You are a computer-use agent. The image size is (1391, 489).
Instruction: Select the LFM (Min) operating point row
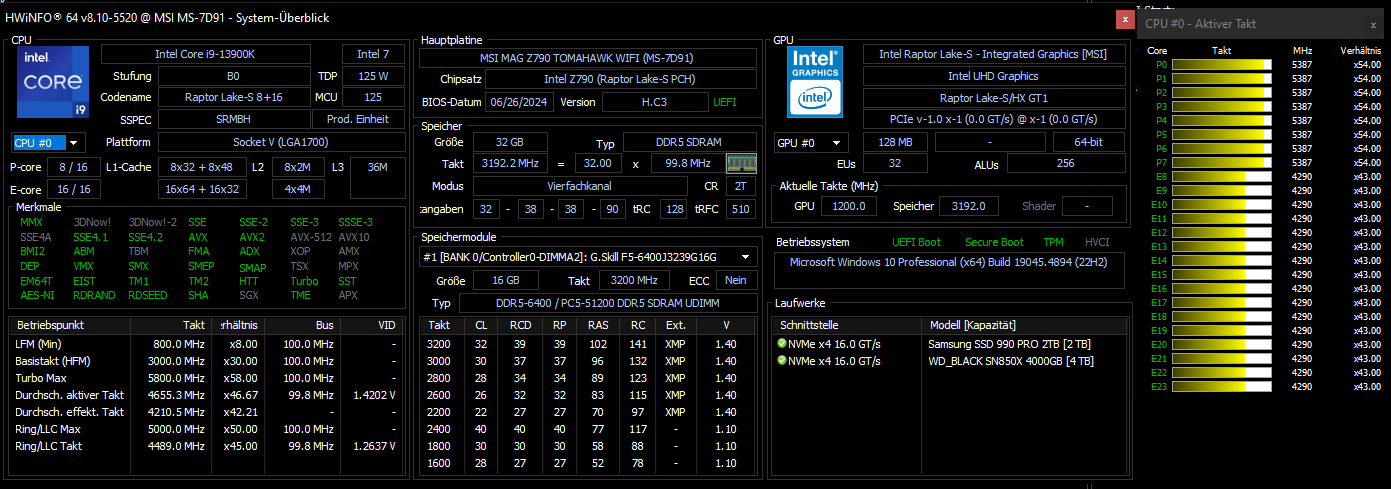[x=205, y=344]
